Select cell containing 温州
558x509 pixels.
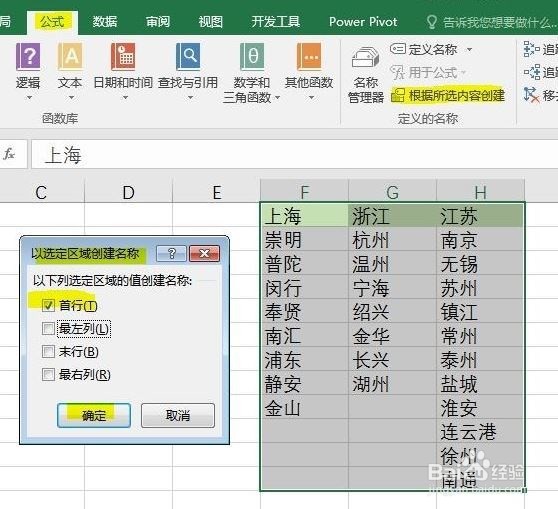point(393,264)
